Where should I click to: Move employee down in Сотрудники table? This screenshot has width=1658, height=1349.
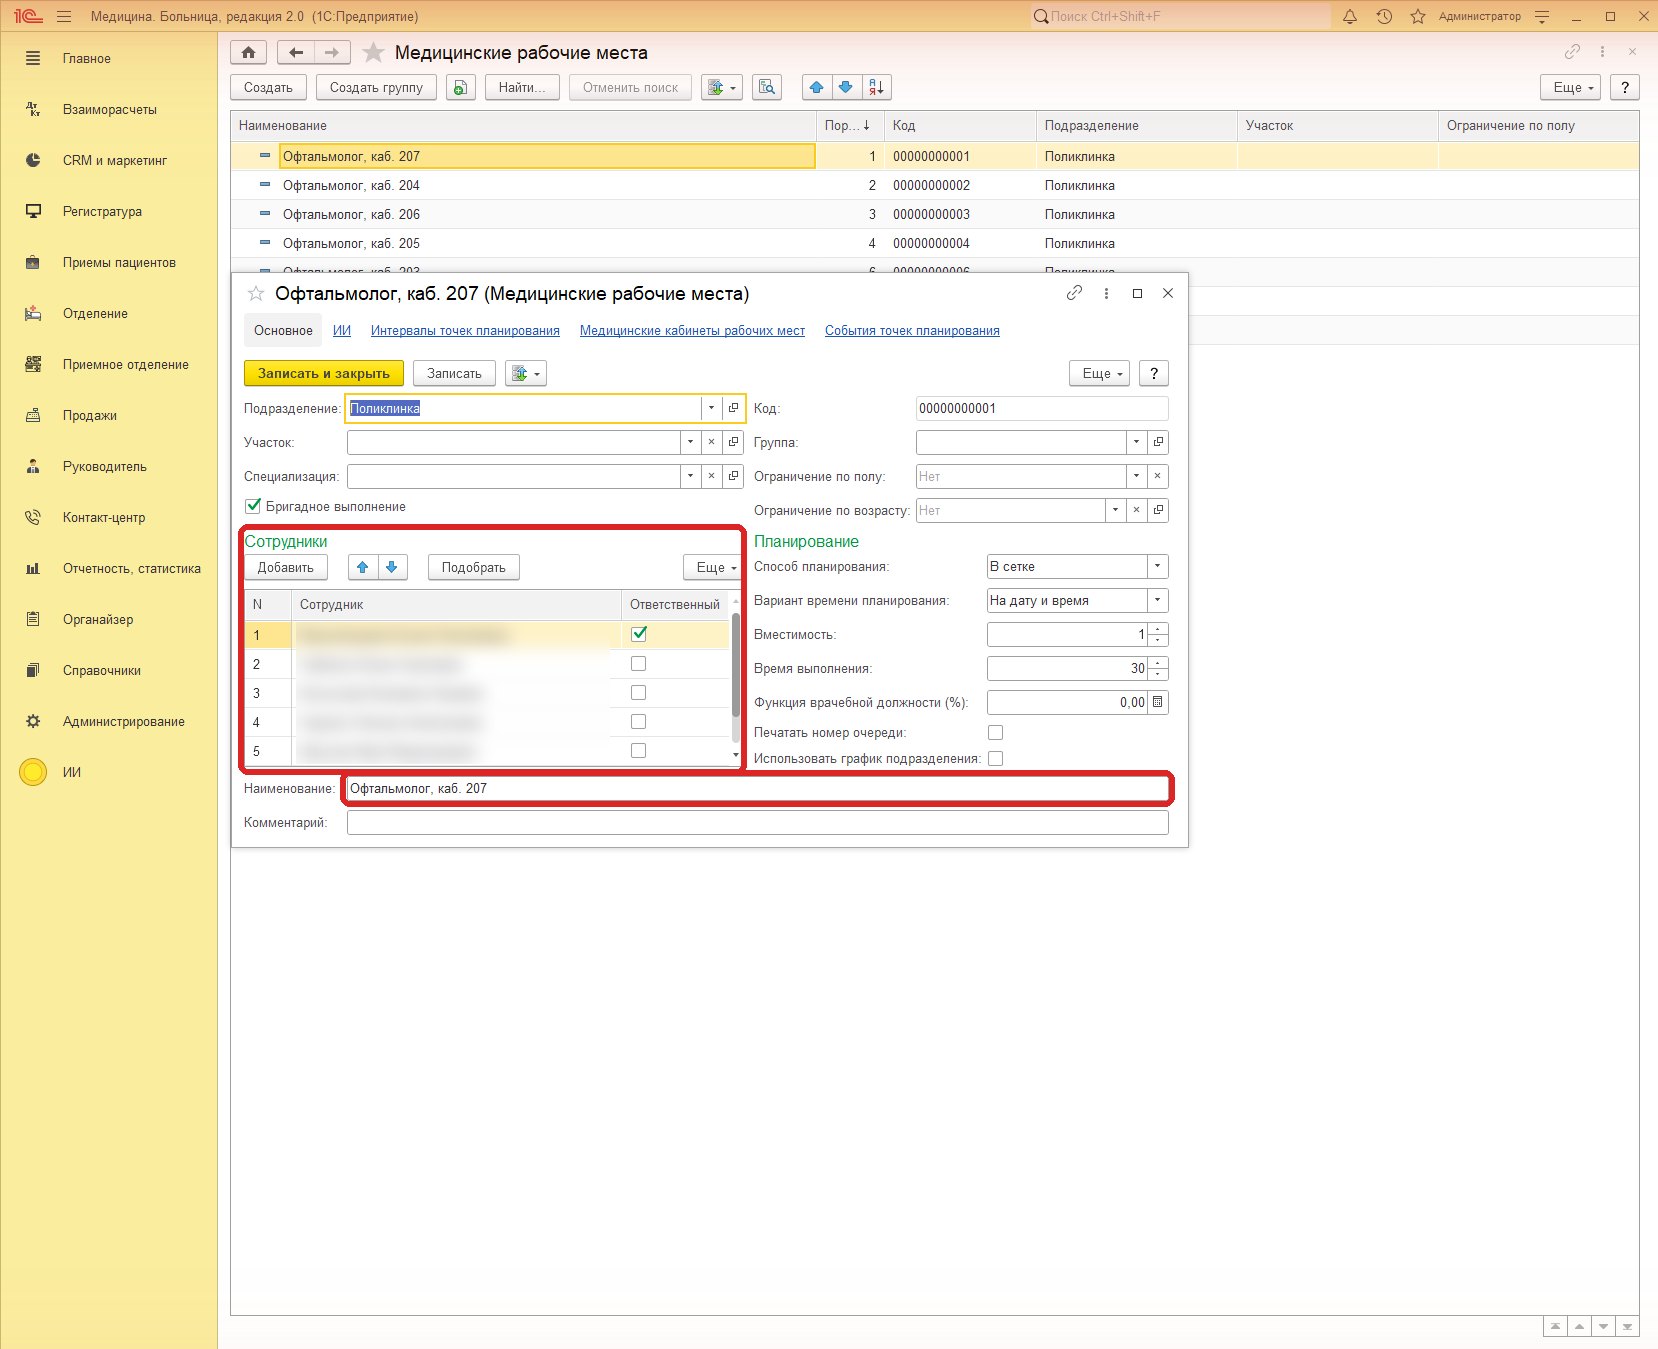coord(392,568)
